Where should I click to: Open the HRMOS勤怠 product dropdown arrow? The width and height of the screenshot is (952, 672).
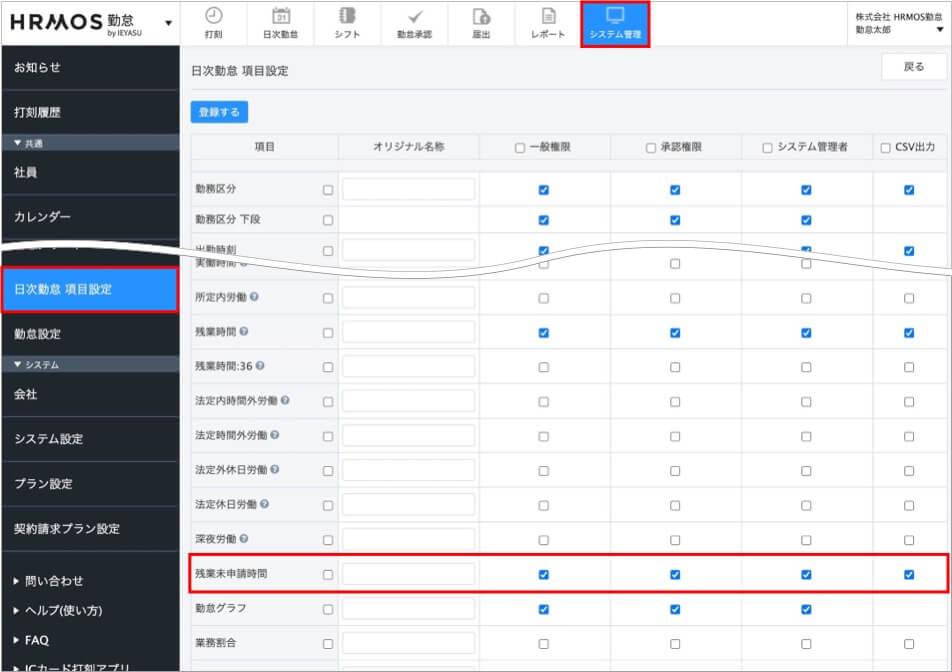coord(167,23)
